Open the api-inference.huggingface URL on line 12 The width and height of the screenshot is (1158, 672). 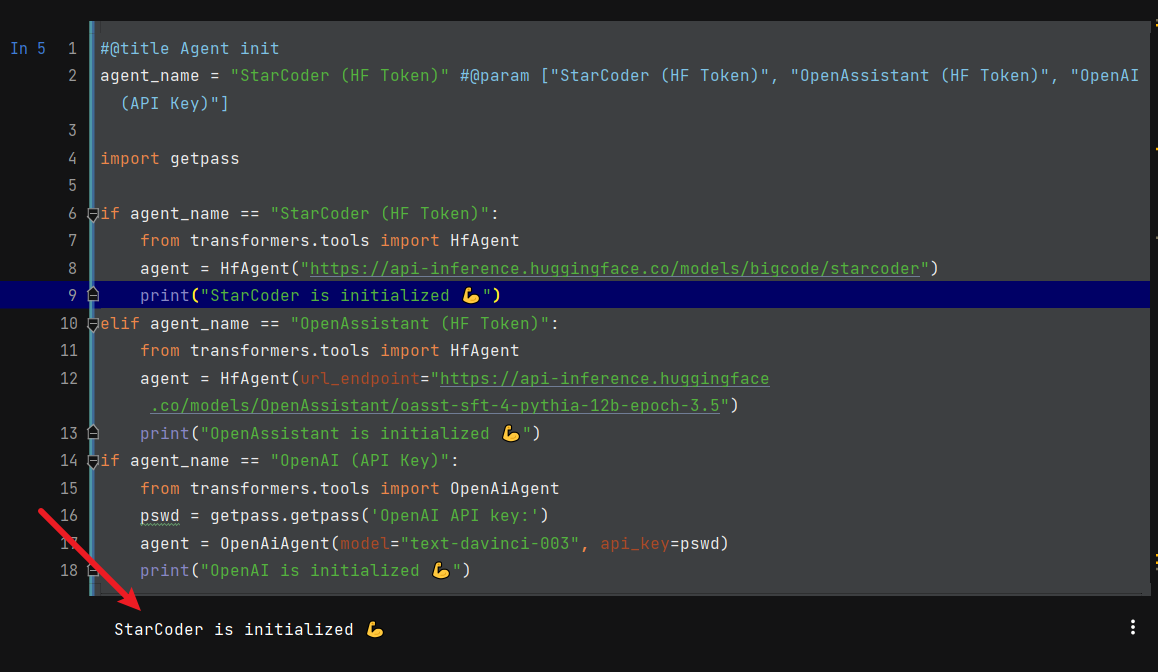[x=604, y=378]
